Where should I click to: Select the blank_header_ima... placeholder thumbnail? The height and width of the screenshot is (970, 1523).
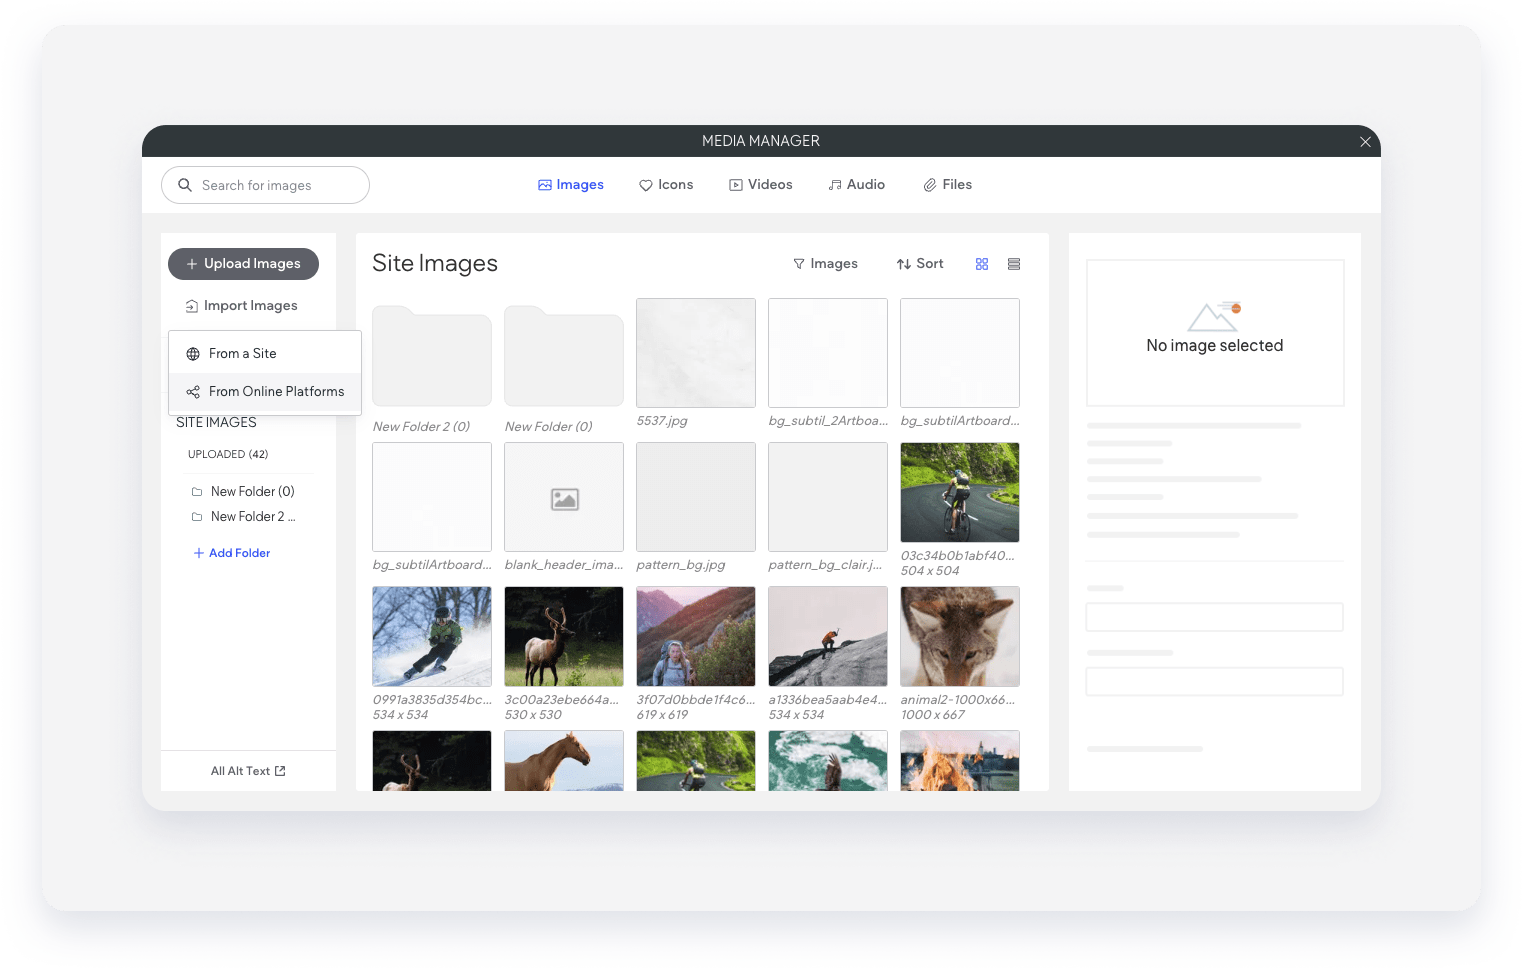[x=564, y=497]
